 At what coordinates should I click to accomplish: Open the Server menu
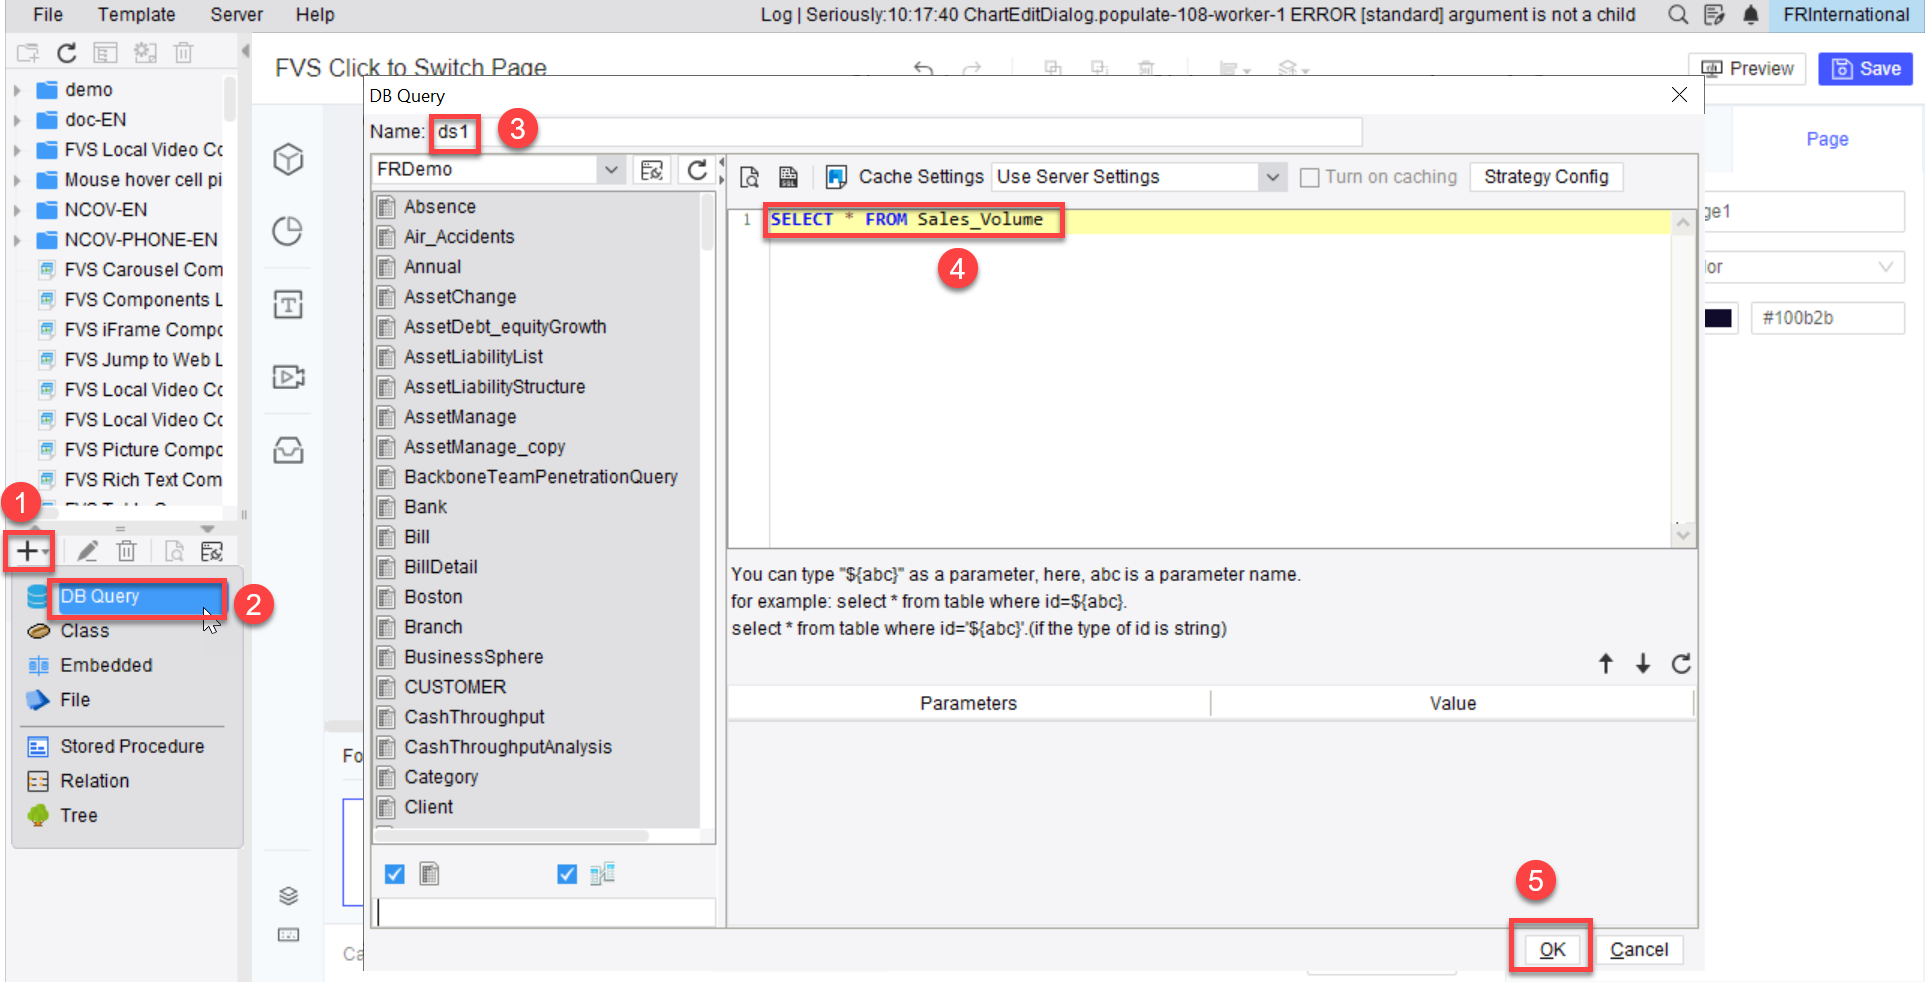coord(236,14)
